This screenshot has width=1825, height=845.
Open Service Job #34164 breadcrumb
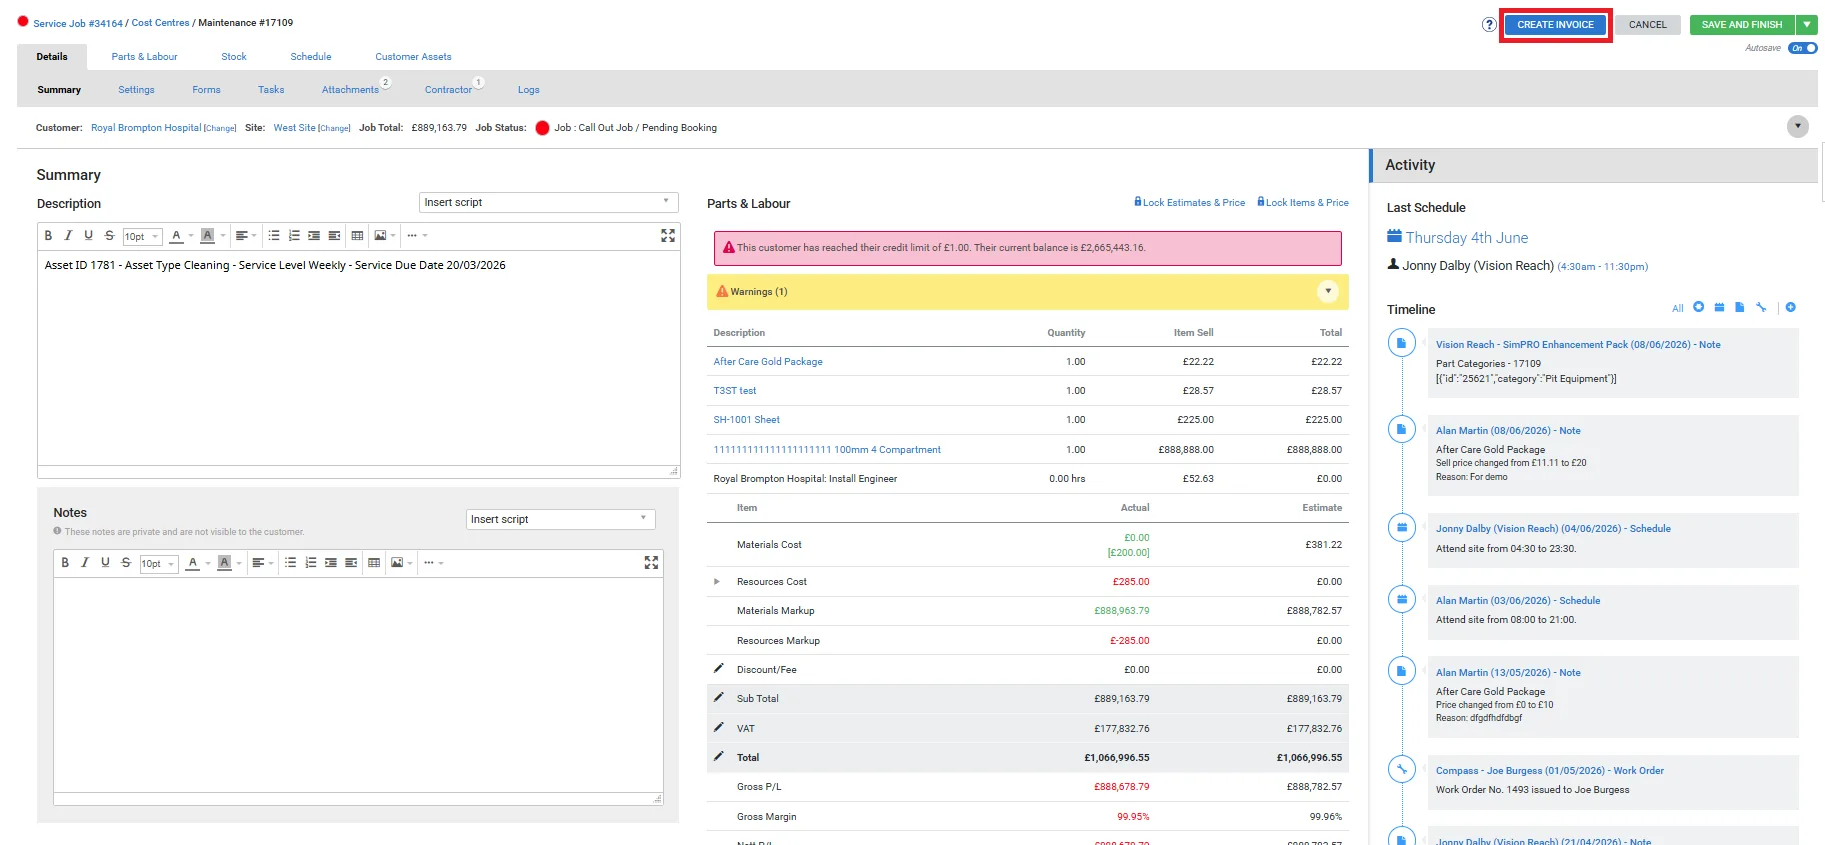78,23
